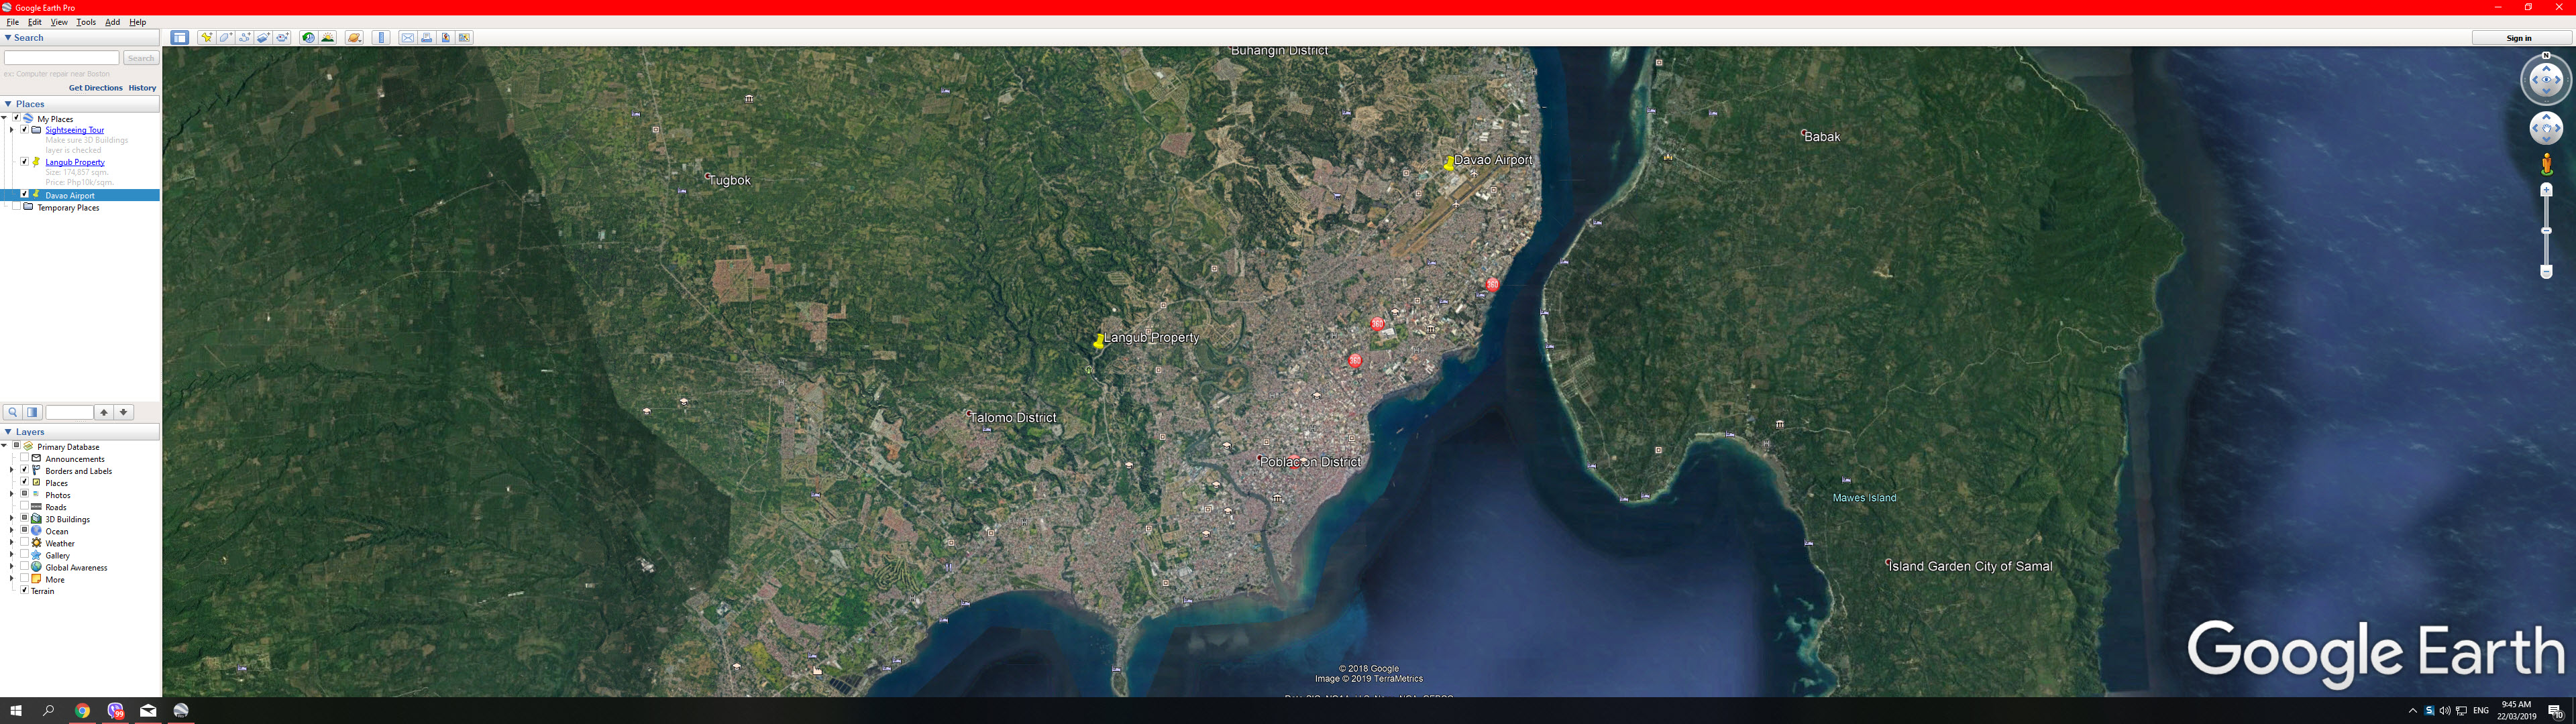This screenshot has height=724, width=2576.
Task: Uncheck the Davao Airport checkbox
Action: (x=25, y=194)
